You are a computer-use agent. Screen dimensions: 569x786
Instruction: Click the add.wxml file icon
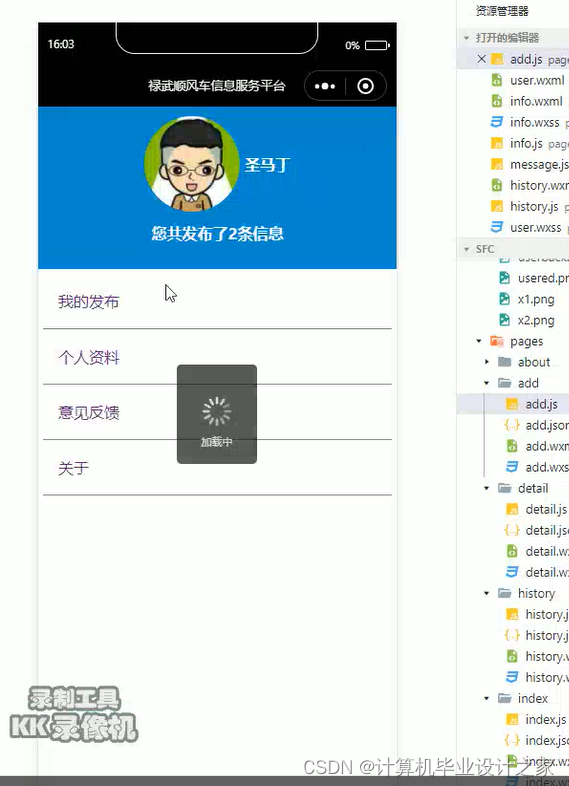[512, 446]
